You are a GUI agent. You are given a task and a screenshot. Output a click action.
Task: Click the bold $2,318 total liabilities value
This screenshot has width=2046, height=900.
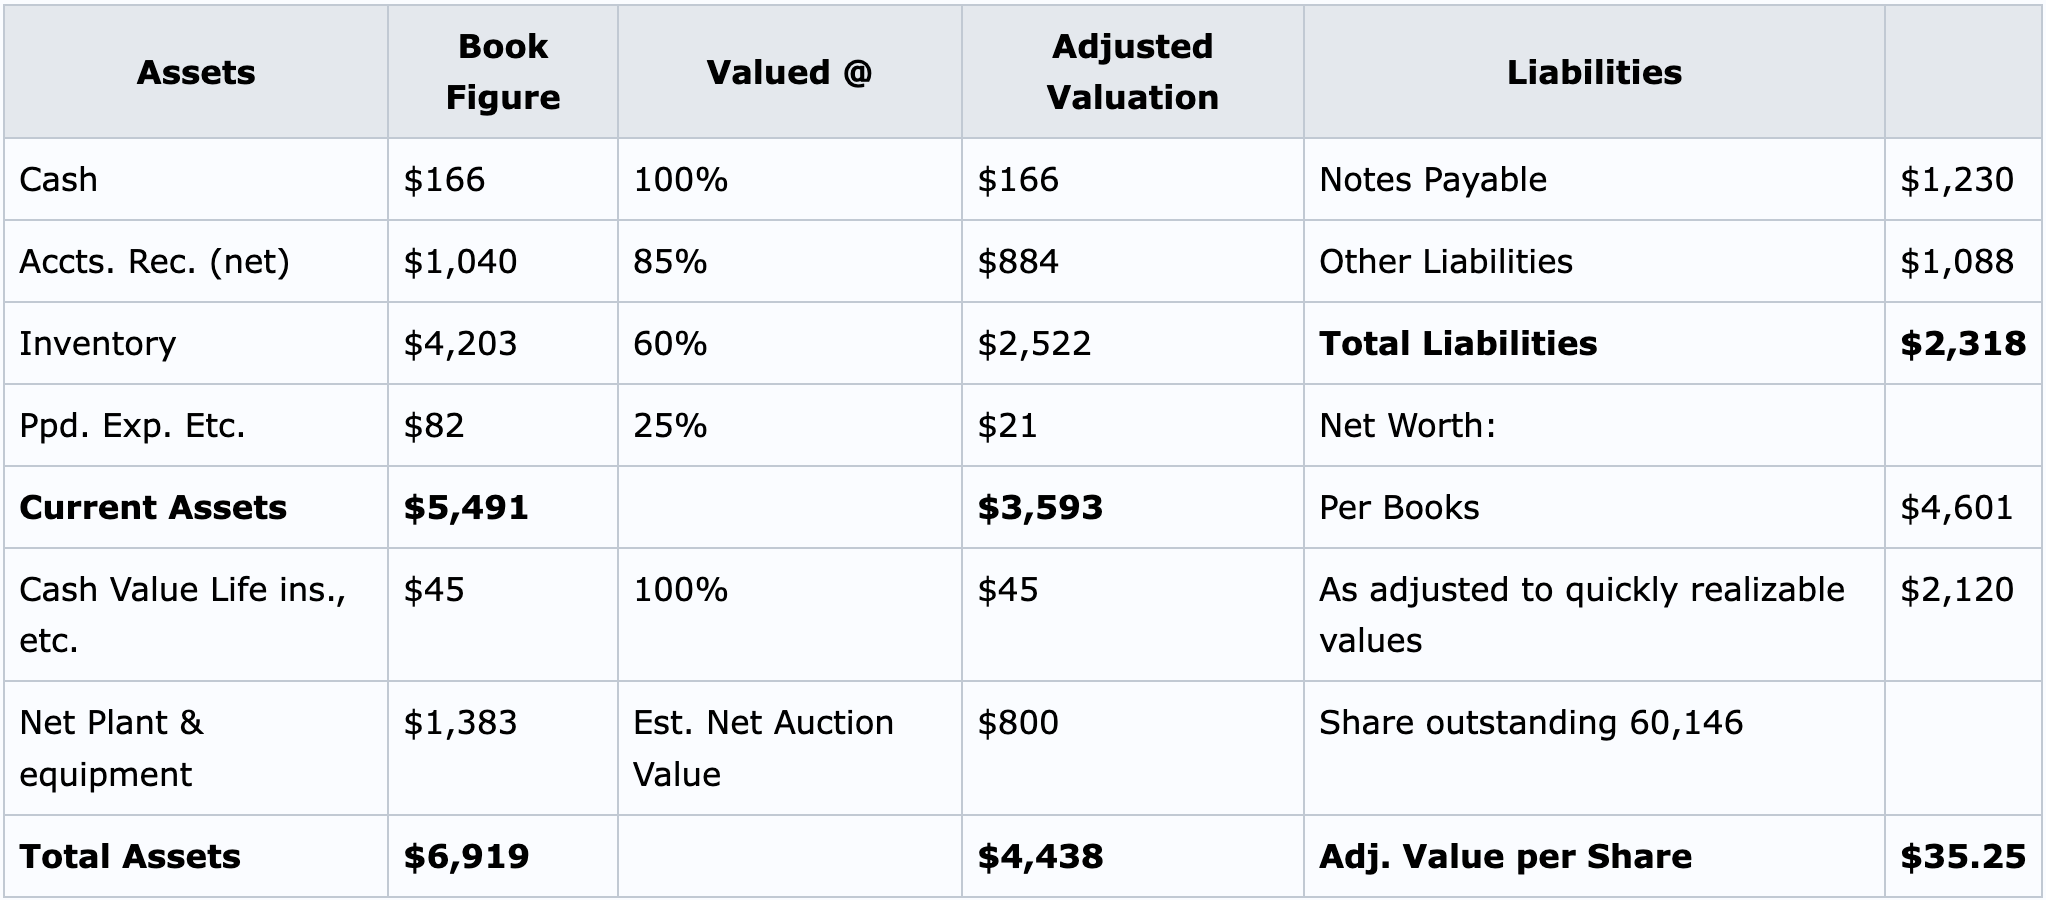[x=1963, y=343]
